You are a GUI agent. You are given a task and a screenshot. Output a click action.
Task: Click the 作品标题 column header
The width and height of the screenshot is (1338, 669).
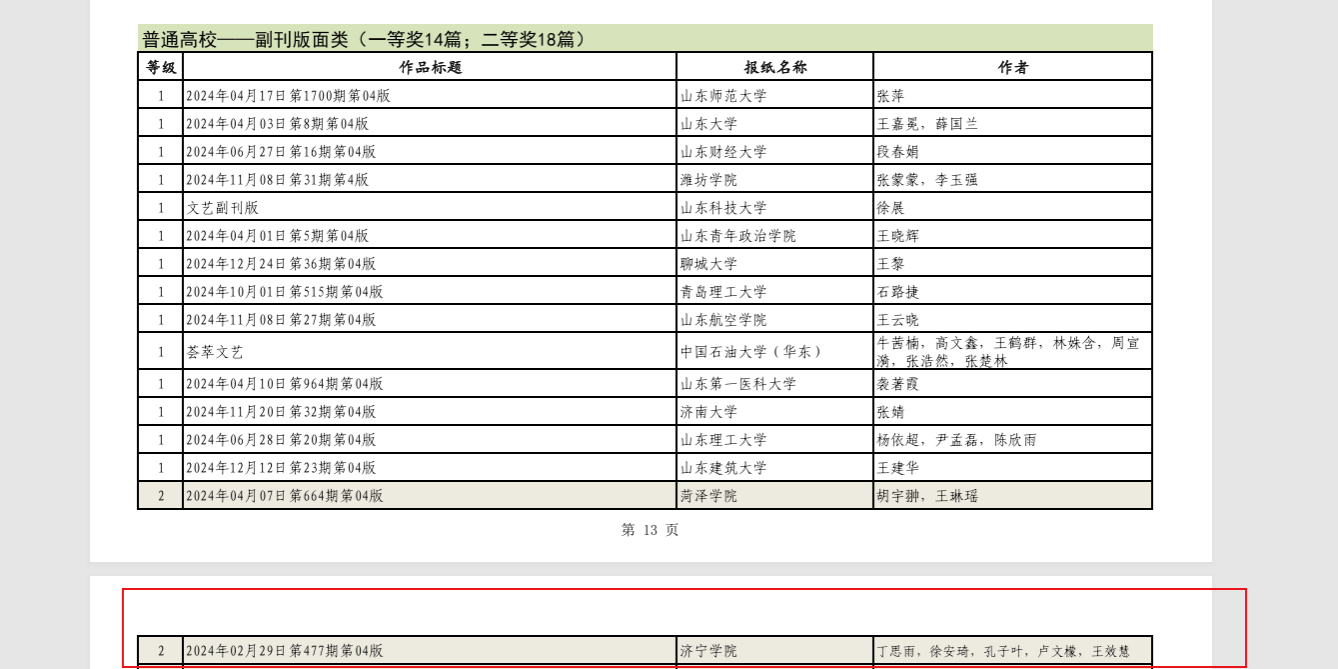[x=430, y=67]
